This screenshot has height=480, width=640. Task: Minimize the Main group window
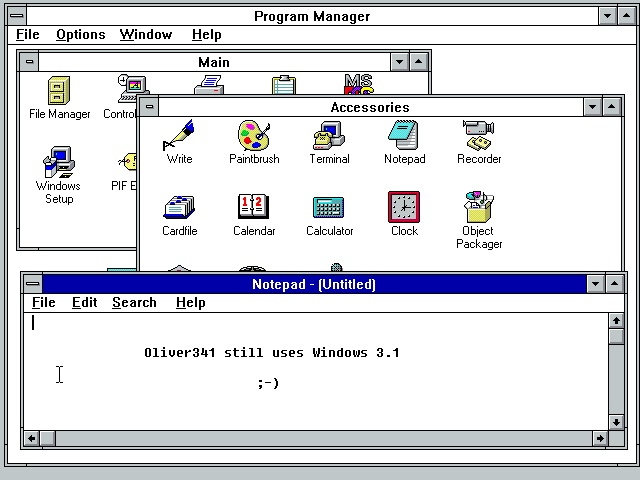coord(399,62)
